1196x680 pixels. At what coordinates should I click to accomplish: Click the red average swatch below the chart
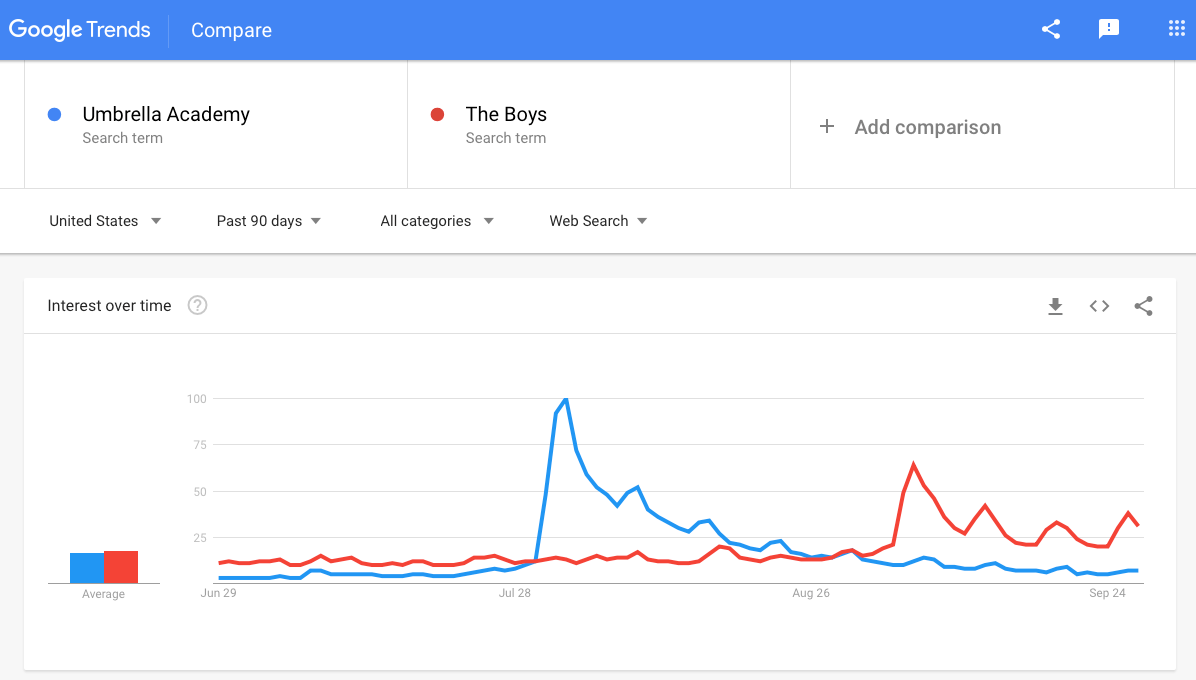pos(122,566)
